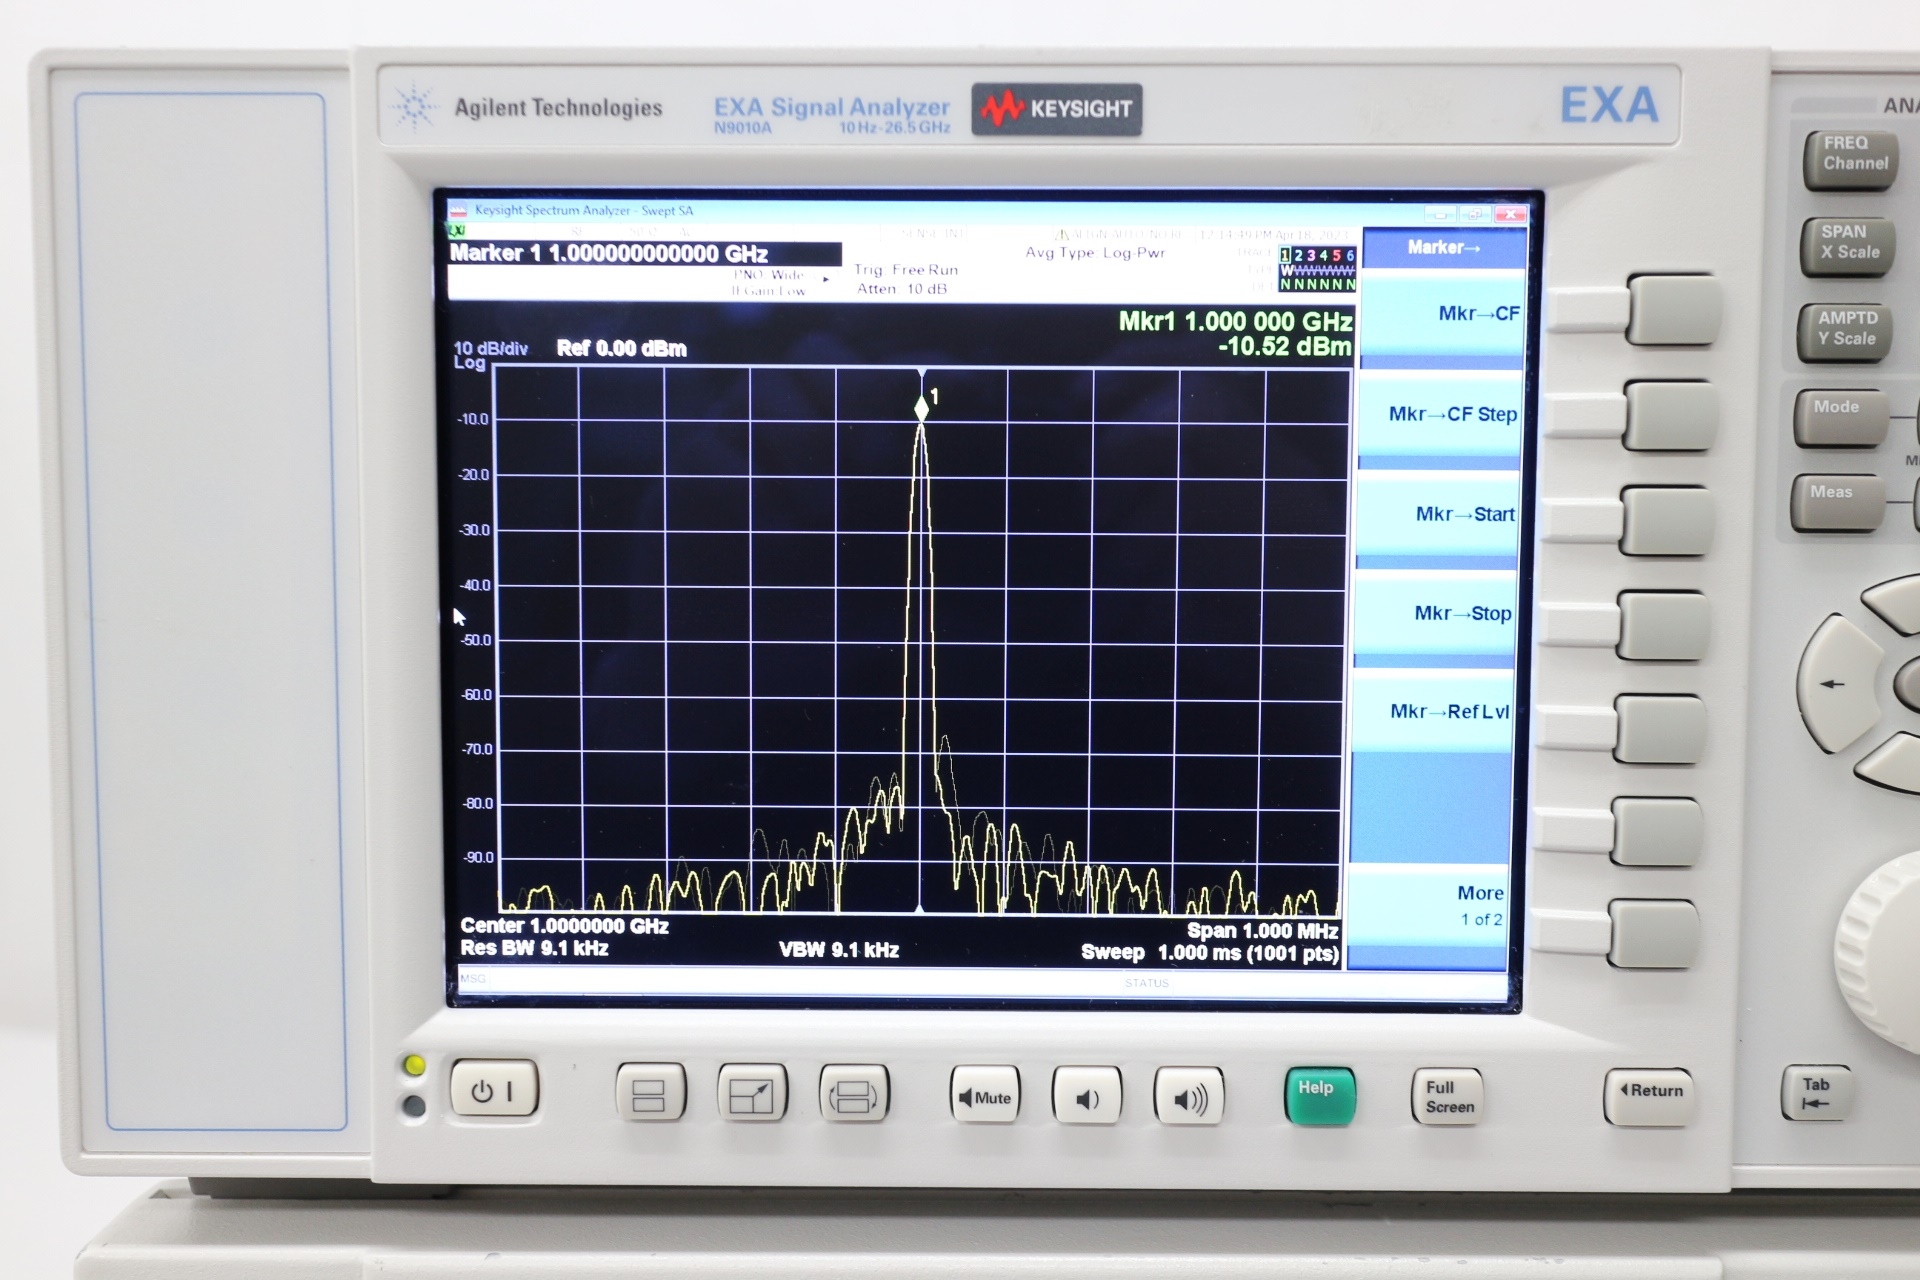
Task: Click the on-screen mouse pointer arrow
Action: 459,617
